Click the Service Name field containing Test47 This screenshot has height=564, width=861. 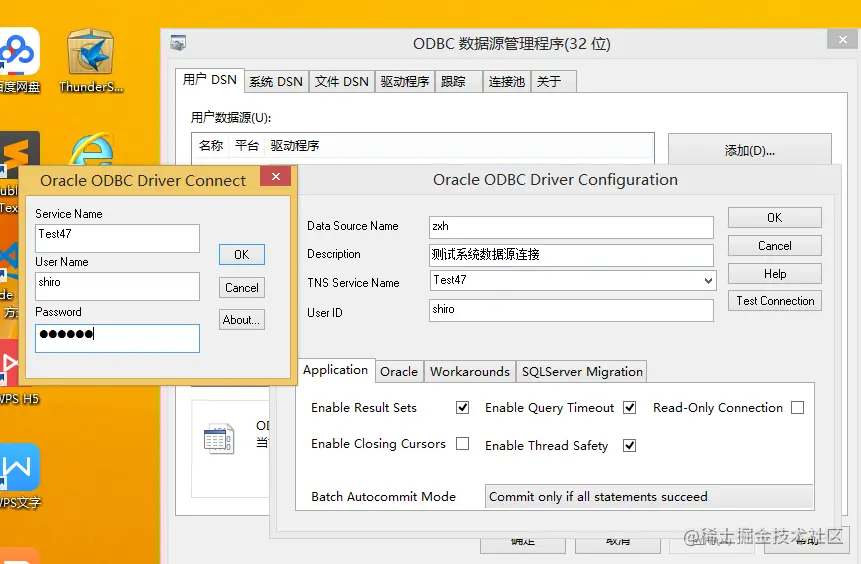118,238
